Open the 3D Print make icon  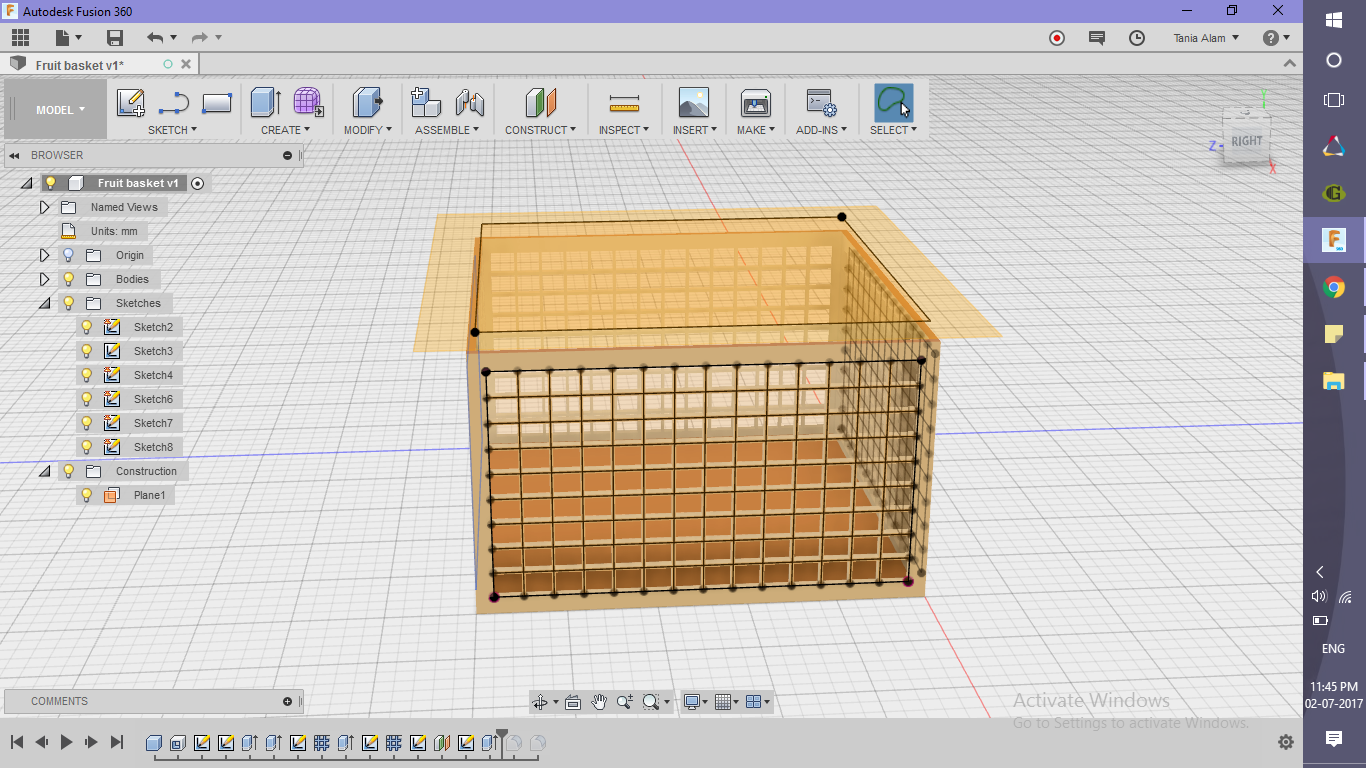click(755, 102)
